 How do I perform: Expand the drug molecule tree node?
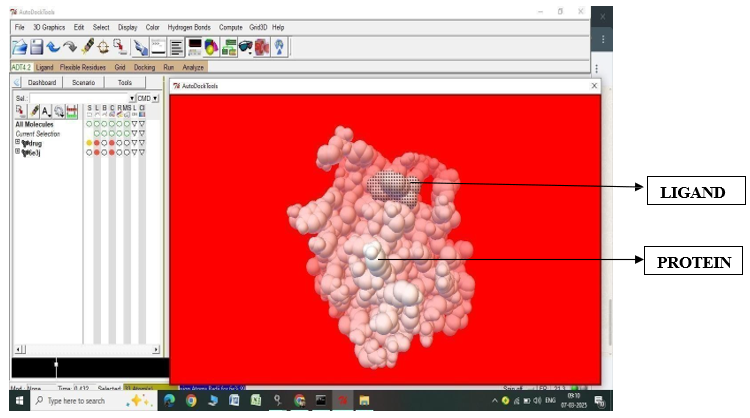[17, 143]
